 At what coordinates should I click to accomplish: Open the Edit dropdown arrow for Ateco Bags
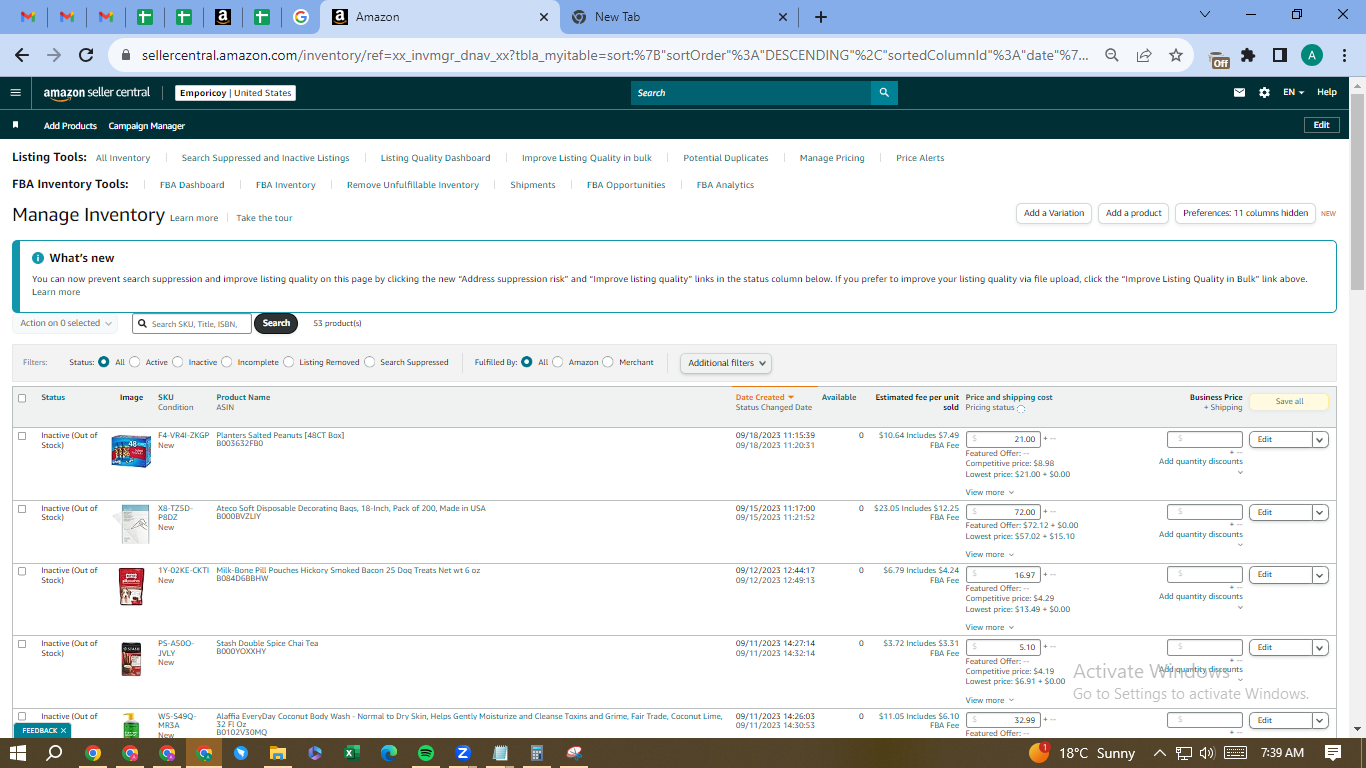1320,512
